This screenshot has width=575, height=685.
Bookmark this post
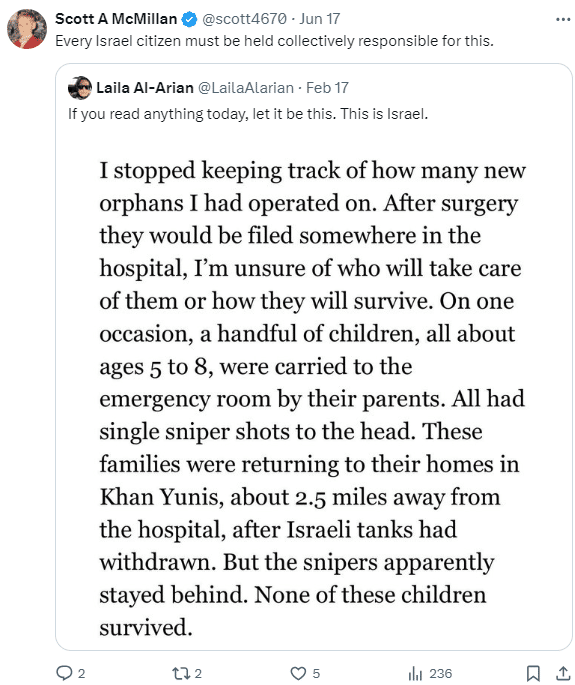tap(533, 673)
